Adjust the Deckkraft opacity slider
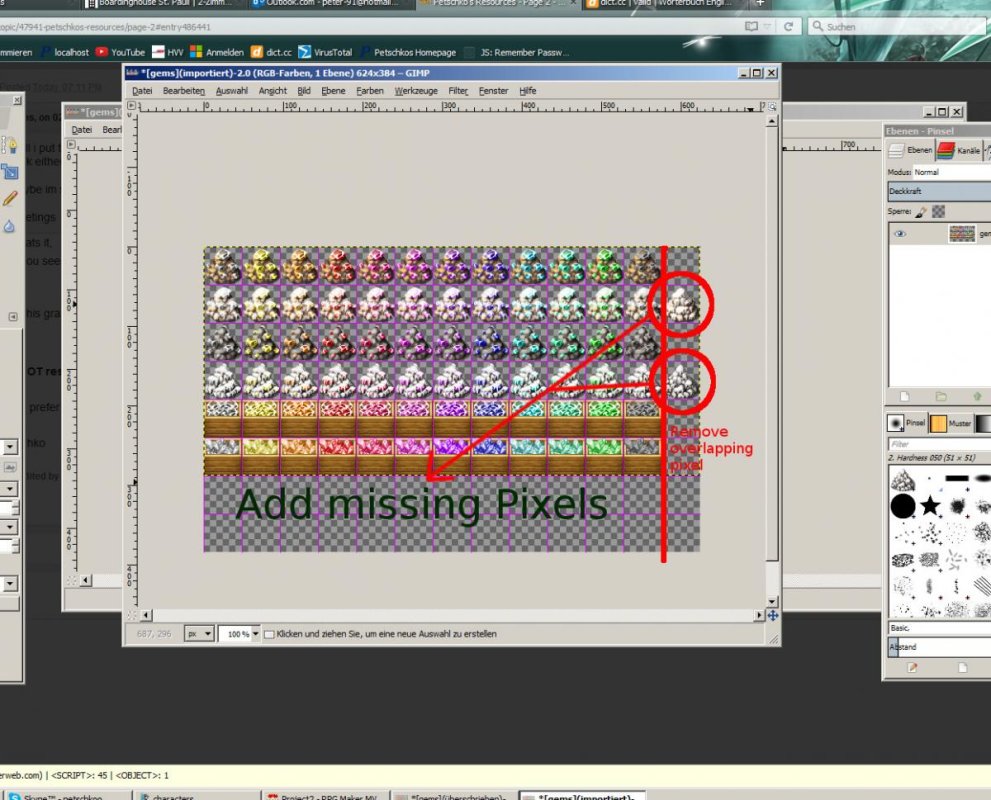This screenshot has width=991, height=800. 939,191
